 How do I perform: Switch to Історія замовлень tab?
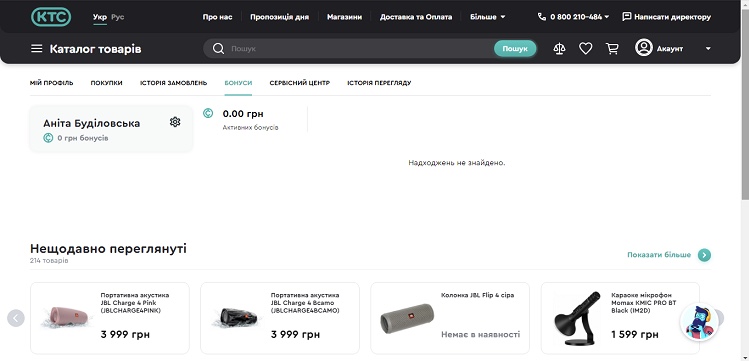(x=173, y=83)
